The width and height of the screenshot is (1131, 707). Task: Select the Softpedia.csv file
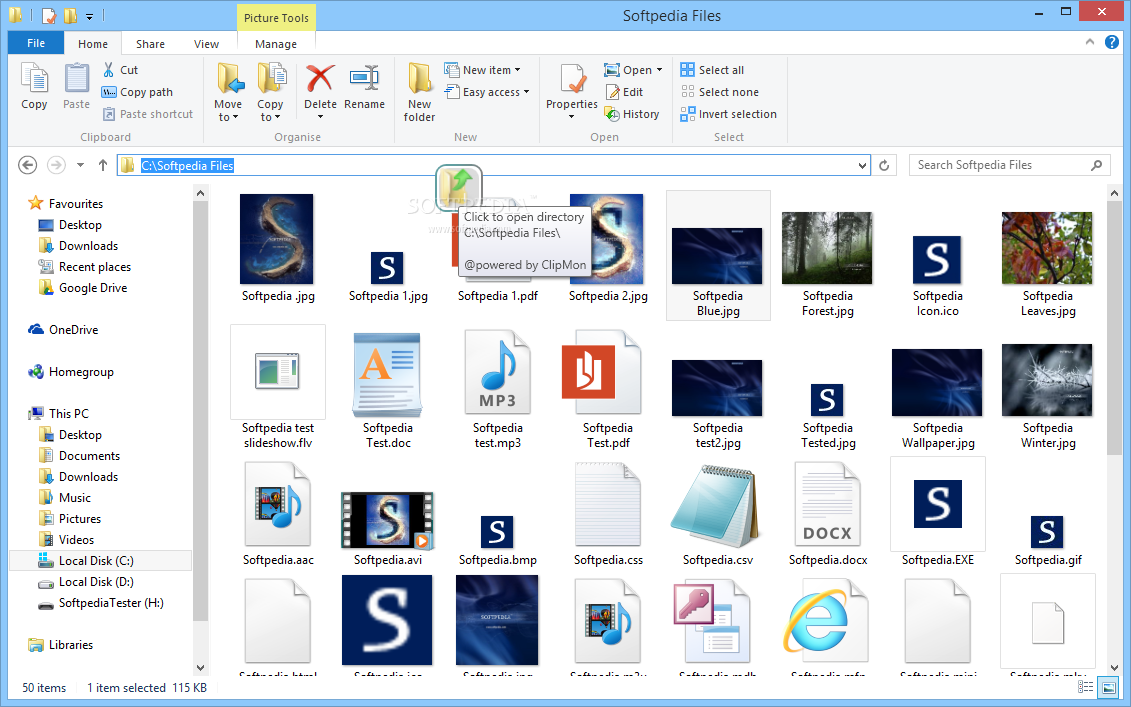718,515
